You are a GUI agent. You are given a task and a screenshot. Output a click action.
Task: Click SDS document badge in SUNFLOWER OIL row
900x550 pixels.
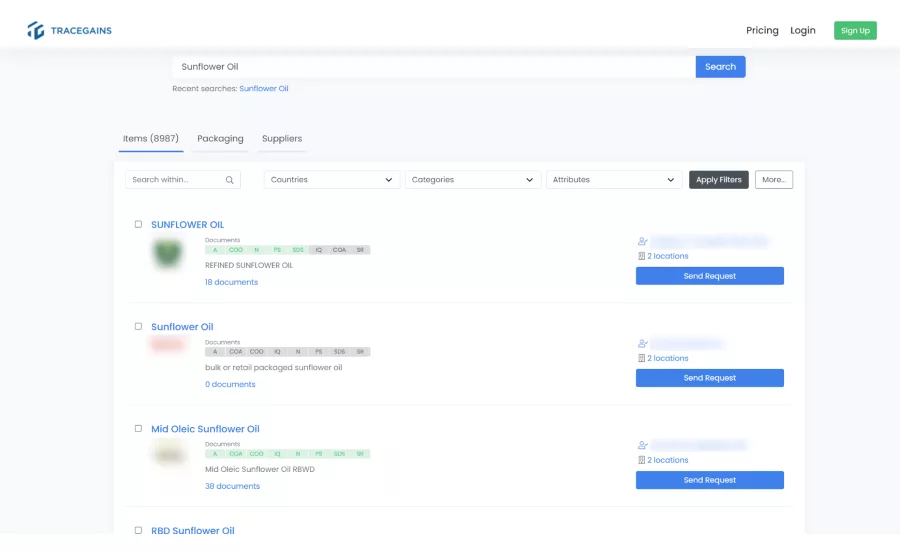298,250
